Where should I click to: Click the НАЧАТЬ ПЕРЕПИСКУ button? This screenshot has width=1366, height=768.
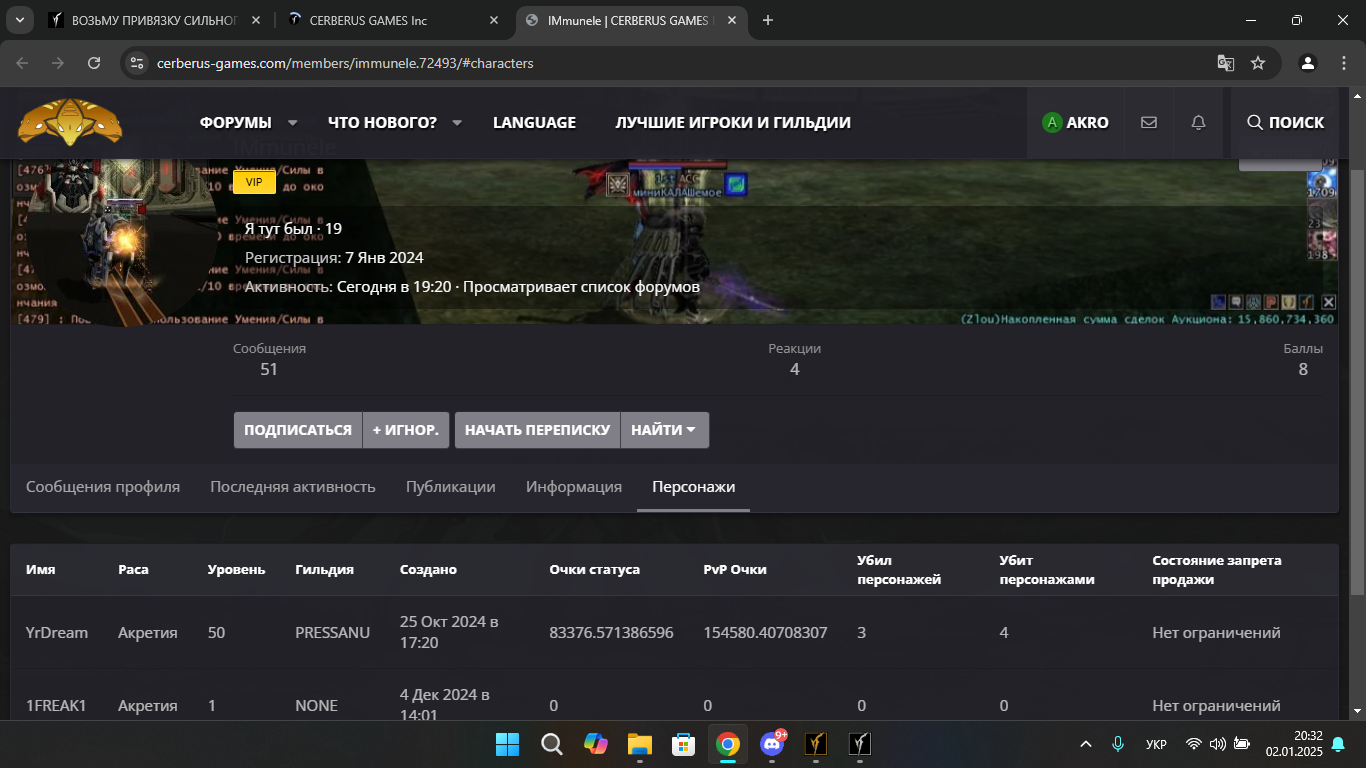537,430
